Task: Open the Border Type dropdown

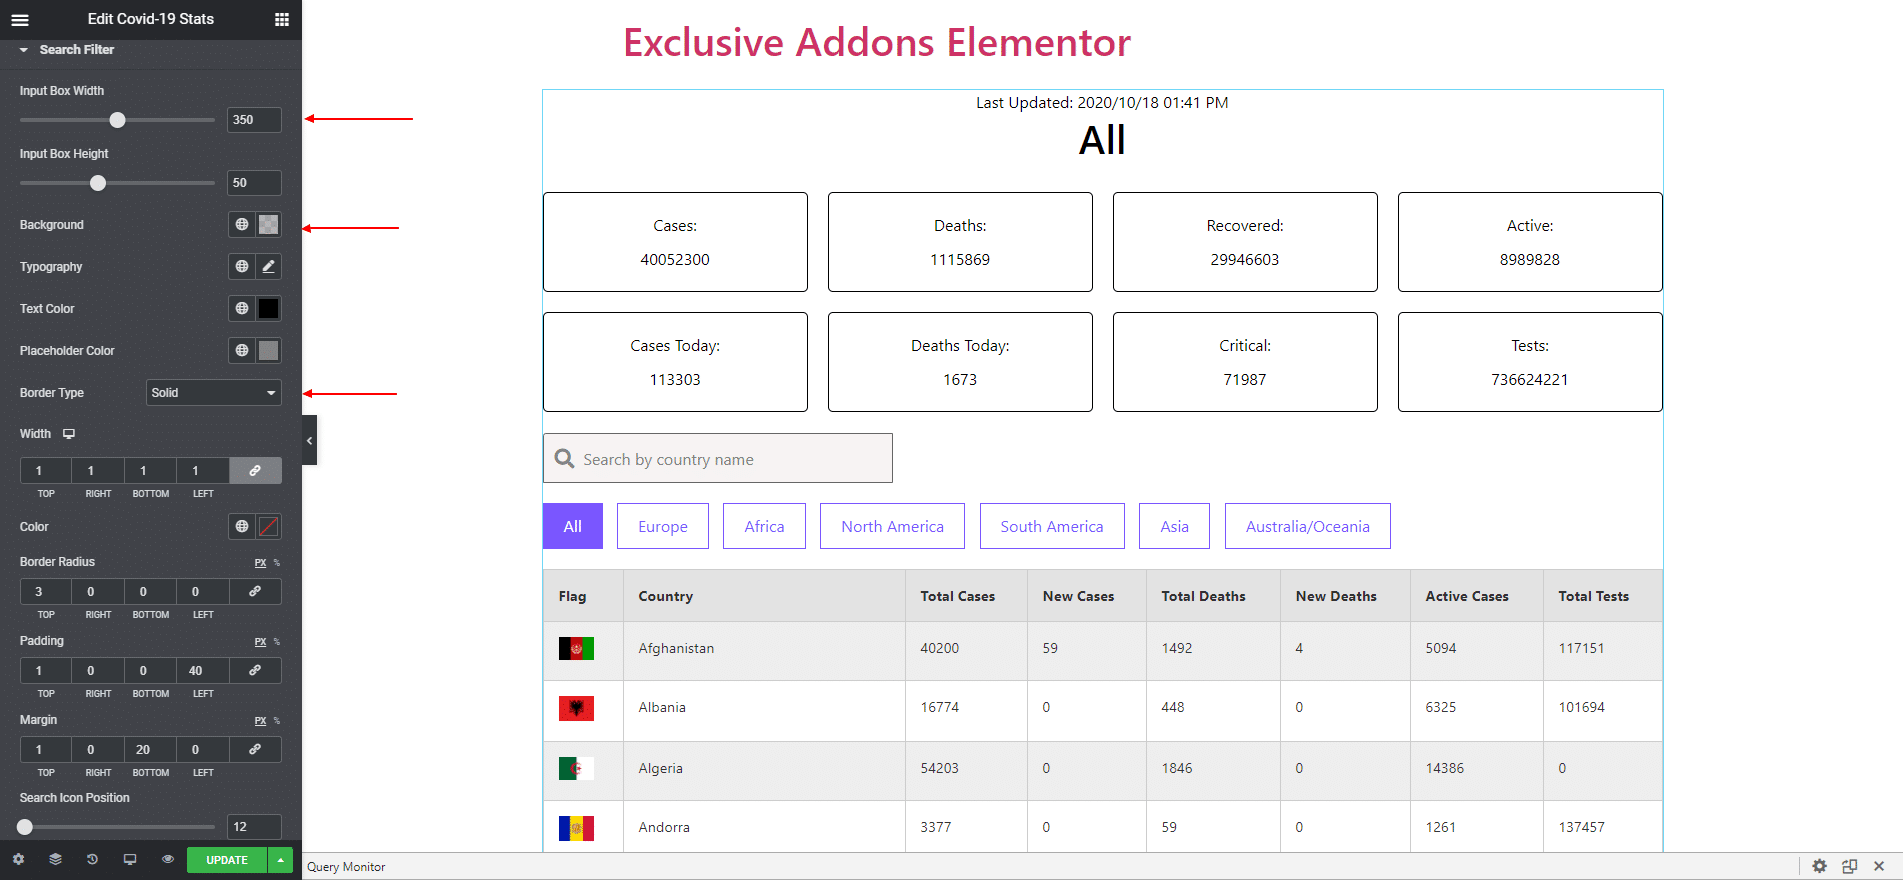Action: (x=214, y=393)
